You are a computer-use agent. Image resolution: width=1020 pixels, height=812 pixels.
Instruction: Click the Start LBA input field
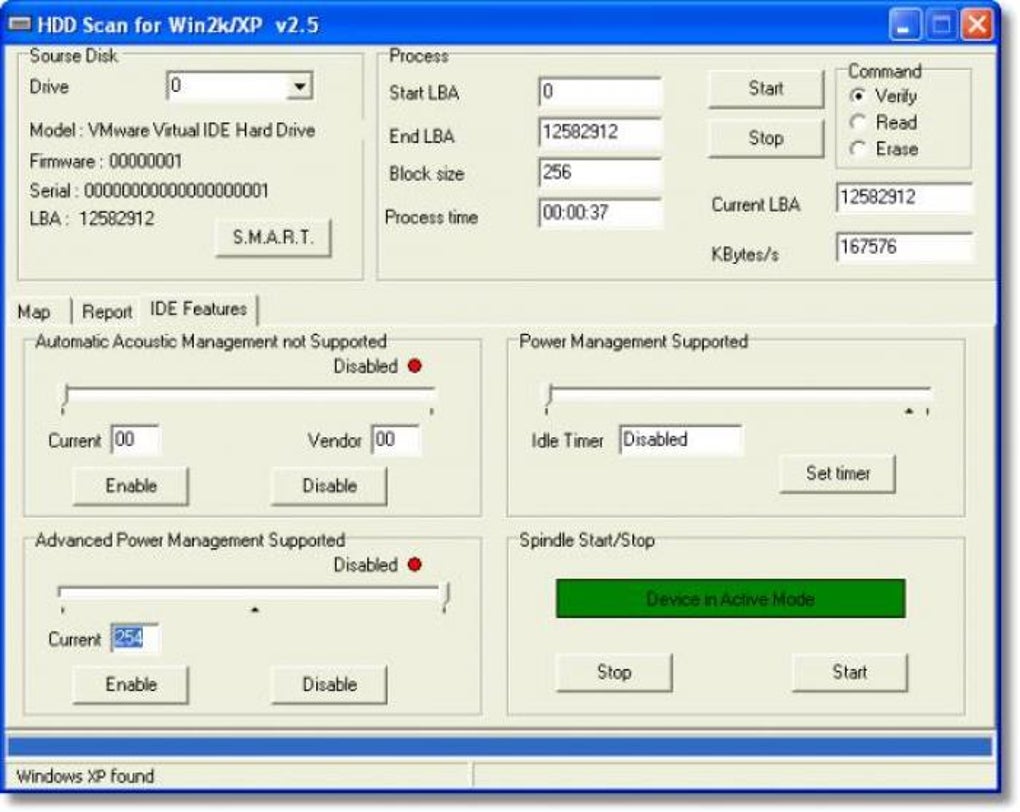tap(600, 92)
